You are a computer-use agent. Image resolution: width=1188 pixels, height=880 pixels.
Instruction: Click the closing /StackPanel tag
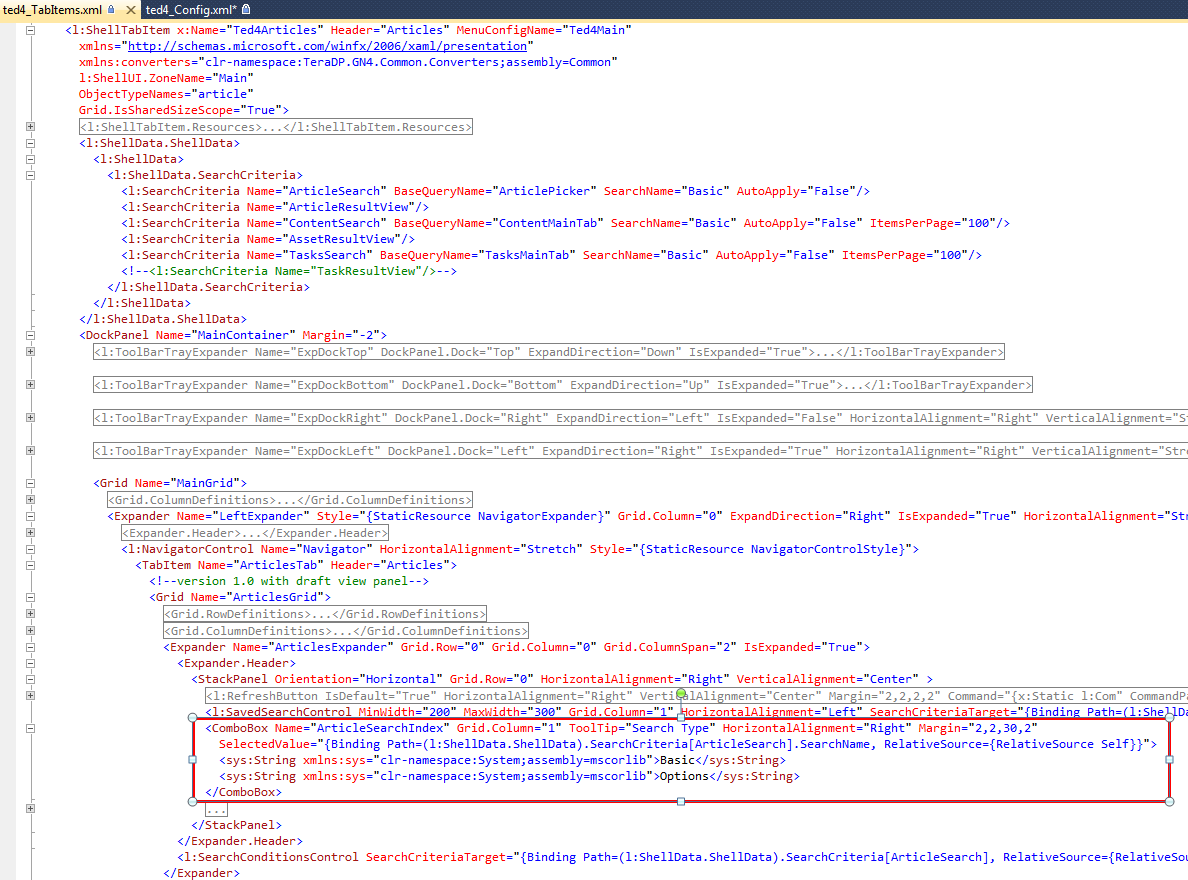click(236, 825)
